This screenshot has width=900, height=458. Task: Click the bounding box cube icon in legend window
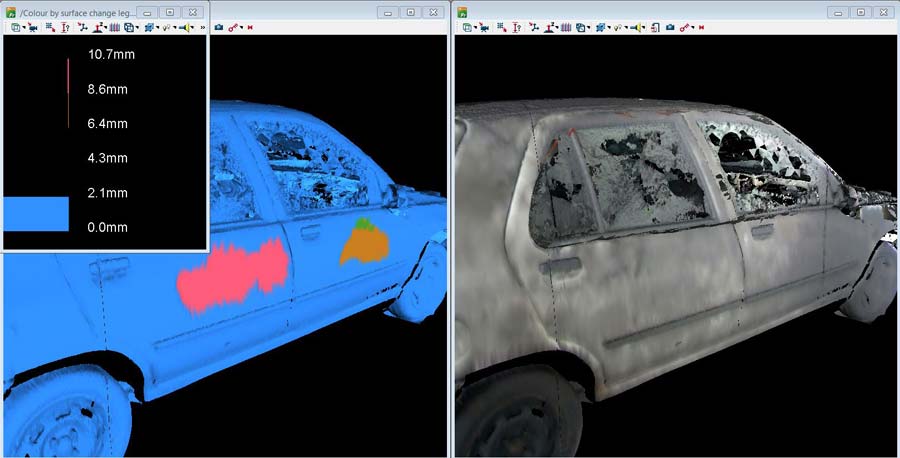pyautogui.click(x=130, y=28)
